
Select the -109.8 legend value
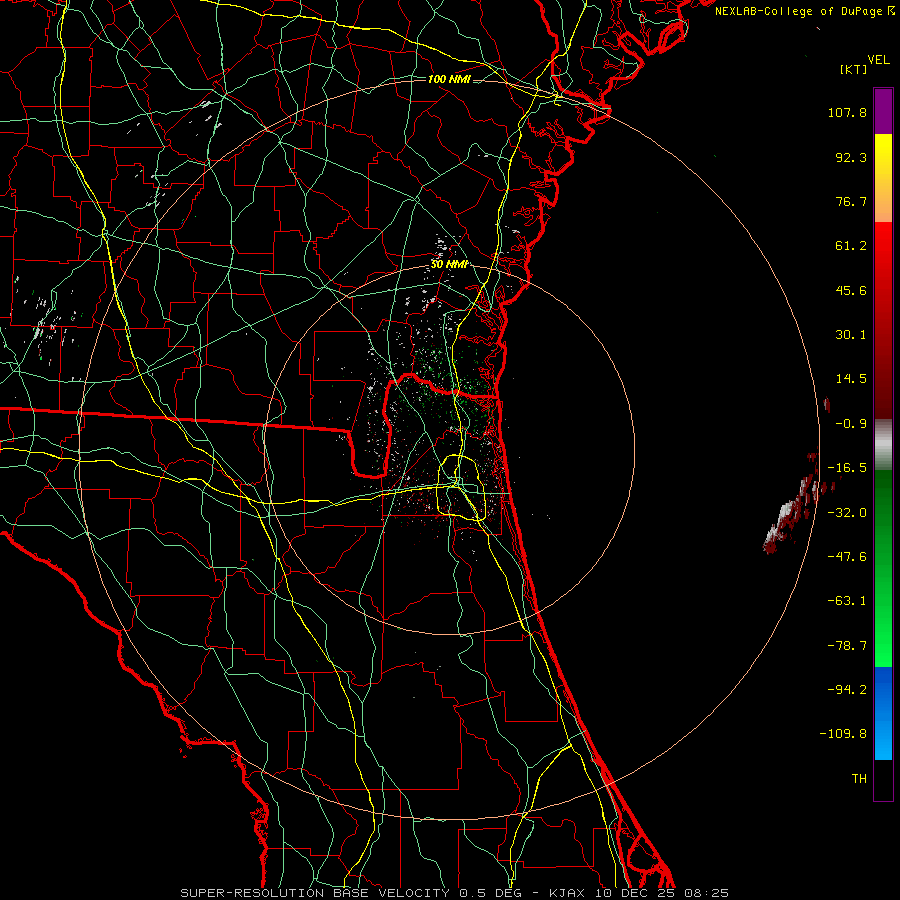[x=844, y=734]
